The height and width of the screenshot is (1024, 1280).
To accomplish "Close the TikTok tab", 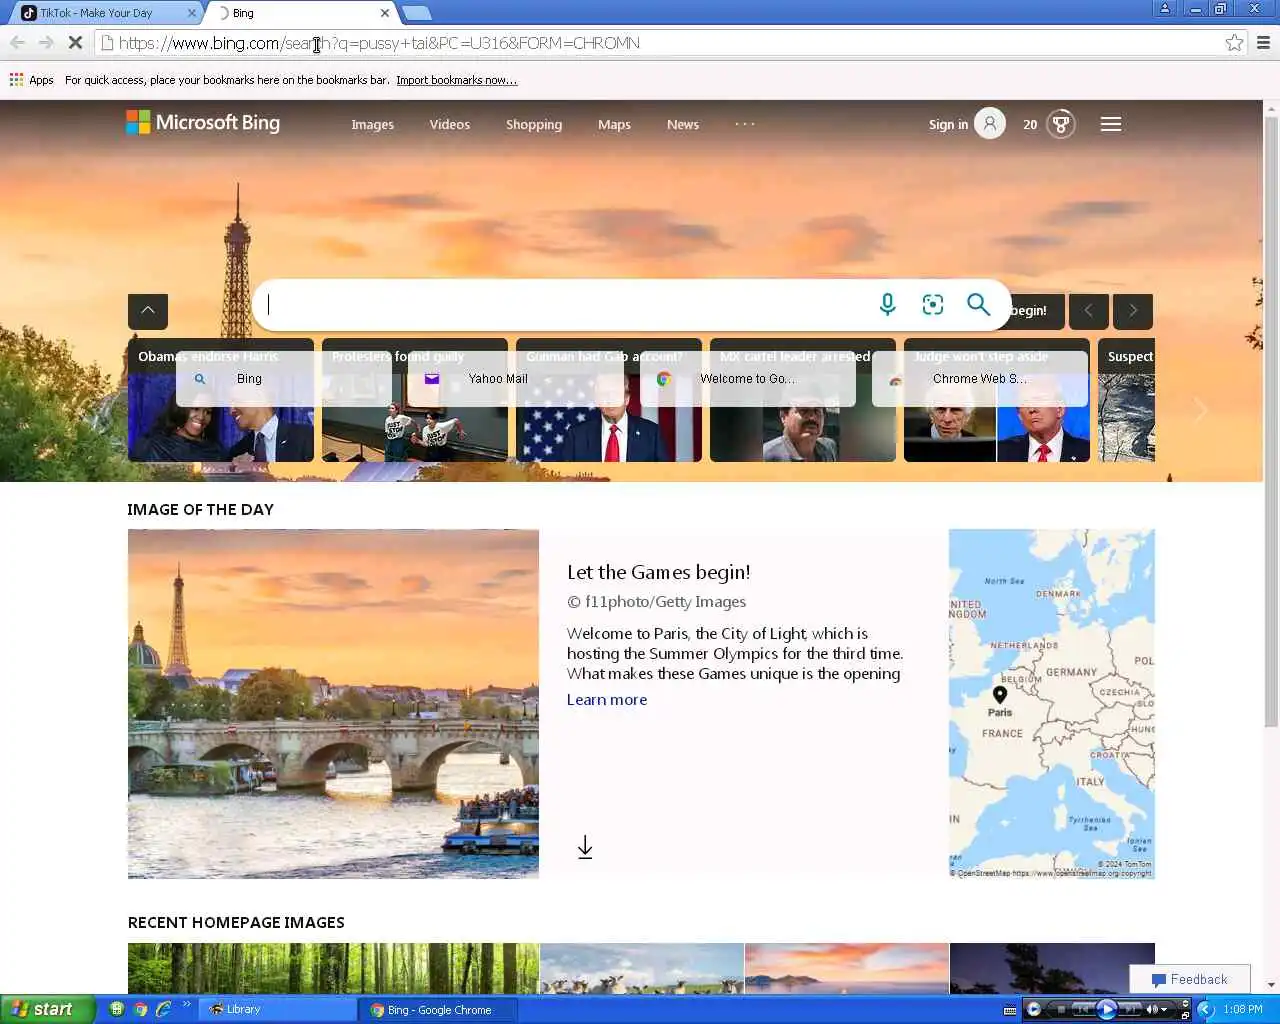I will [192, 13].
